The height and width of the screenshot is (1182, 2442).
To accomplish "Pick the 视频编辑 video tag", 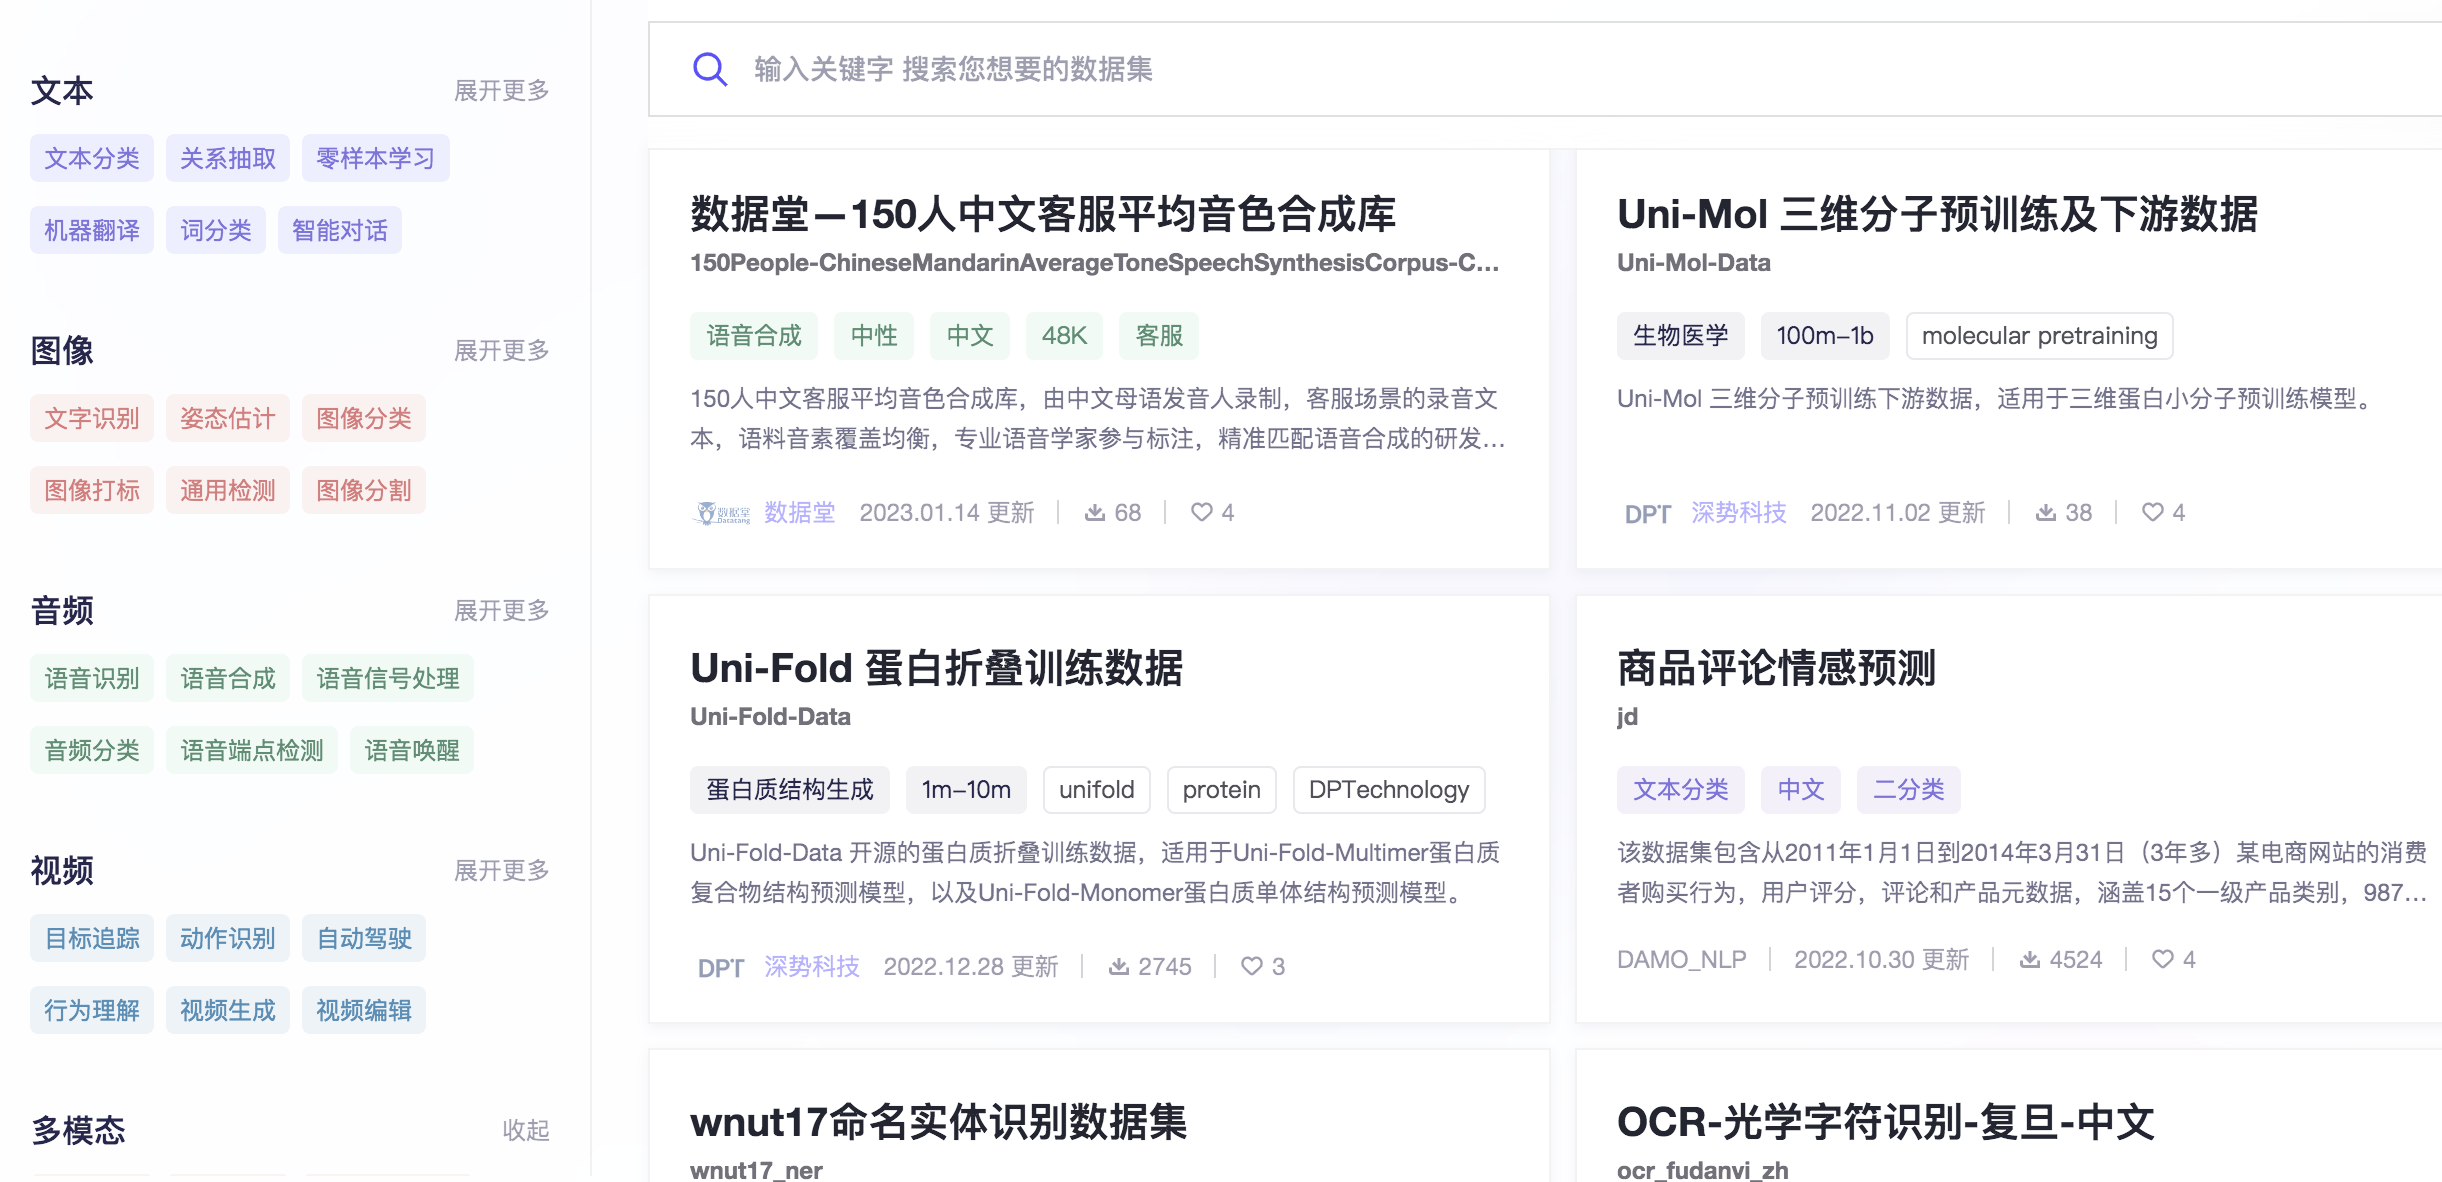I will (364, 1010).
